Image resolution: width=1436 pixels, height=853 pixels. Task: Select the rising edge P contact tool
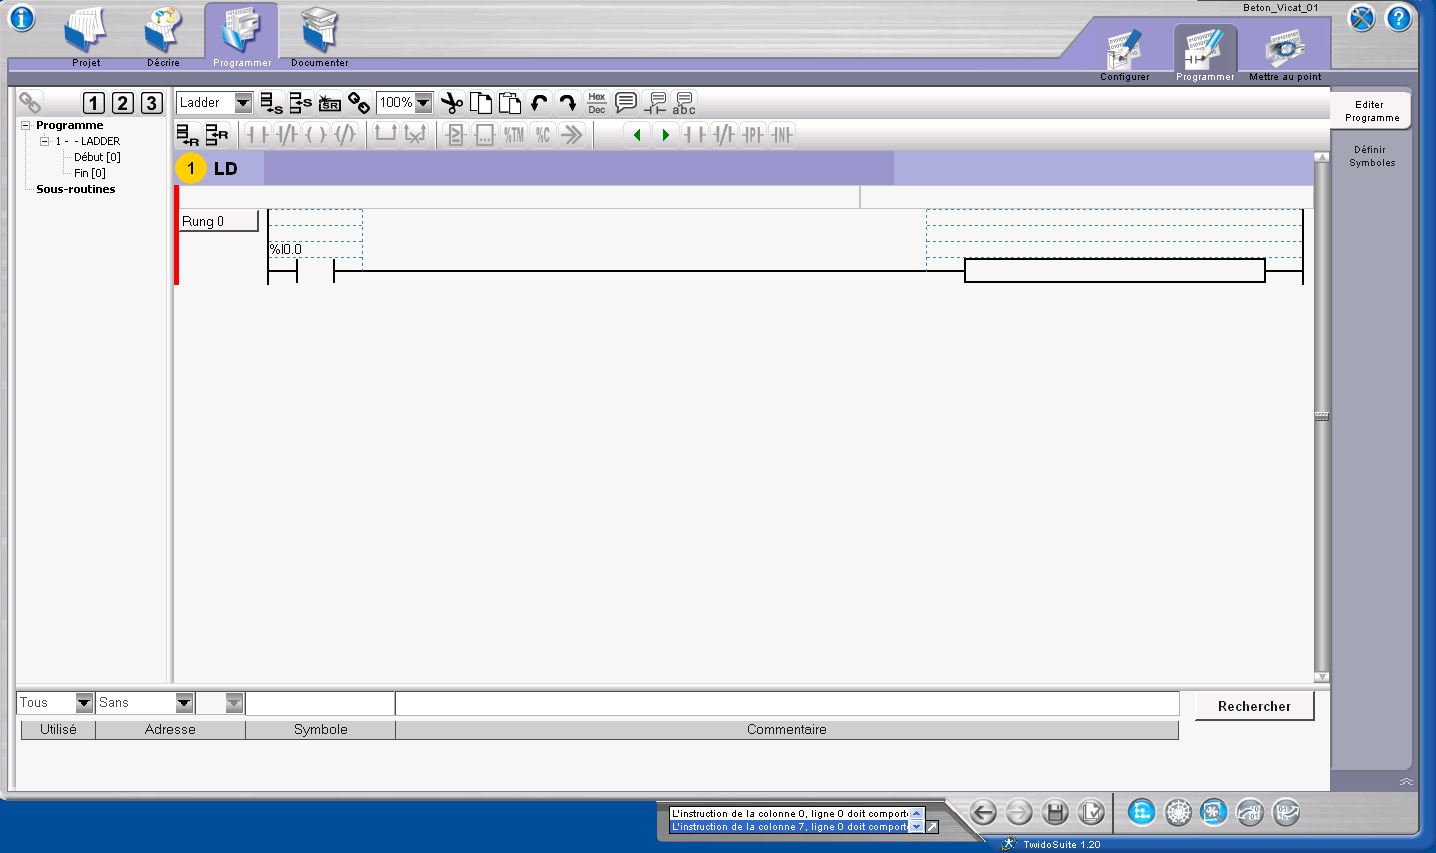point(753,134)
